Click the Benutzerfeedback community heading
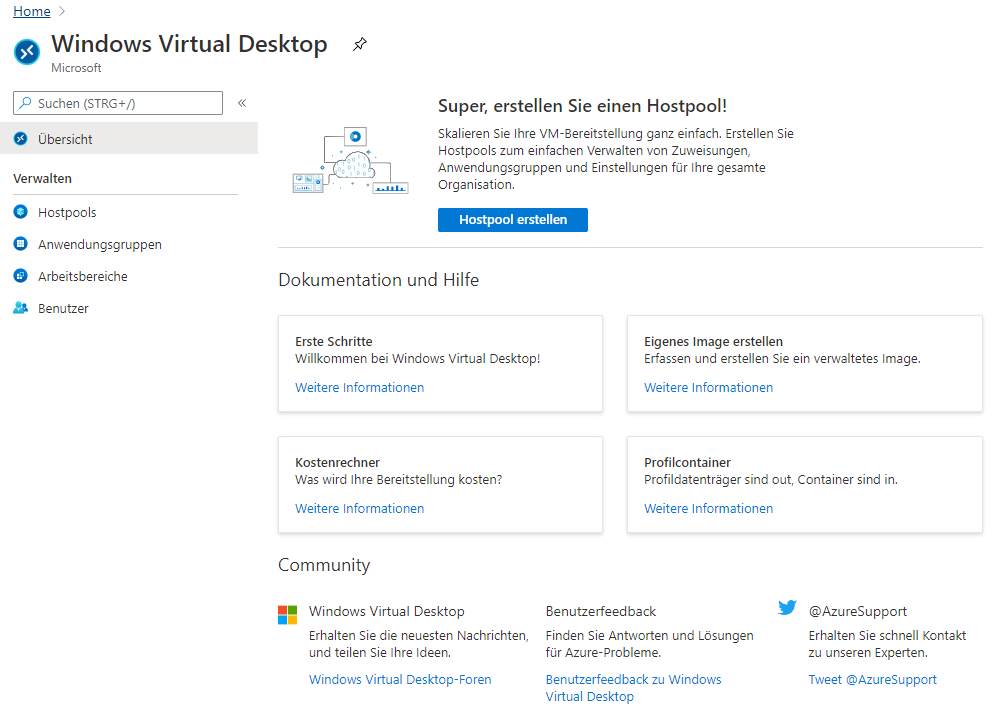The height and width of the screenshot is (725, 1005). point(601,611)
